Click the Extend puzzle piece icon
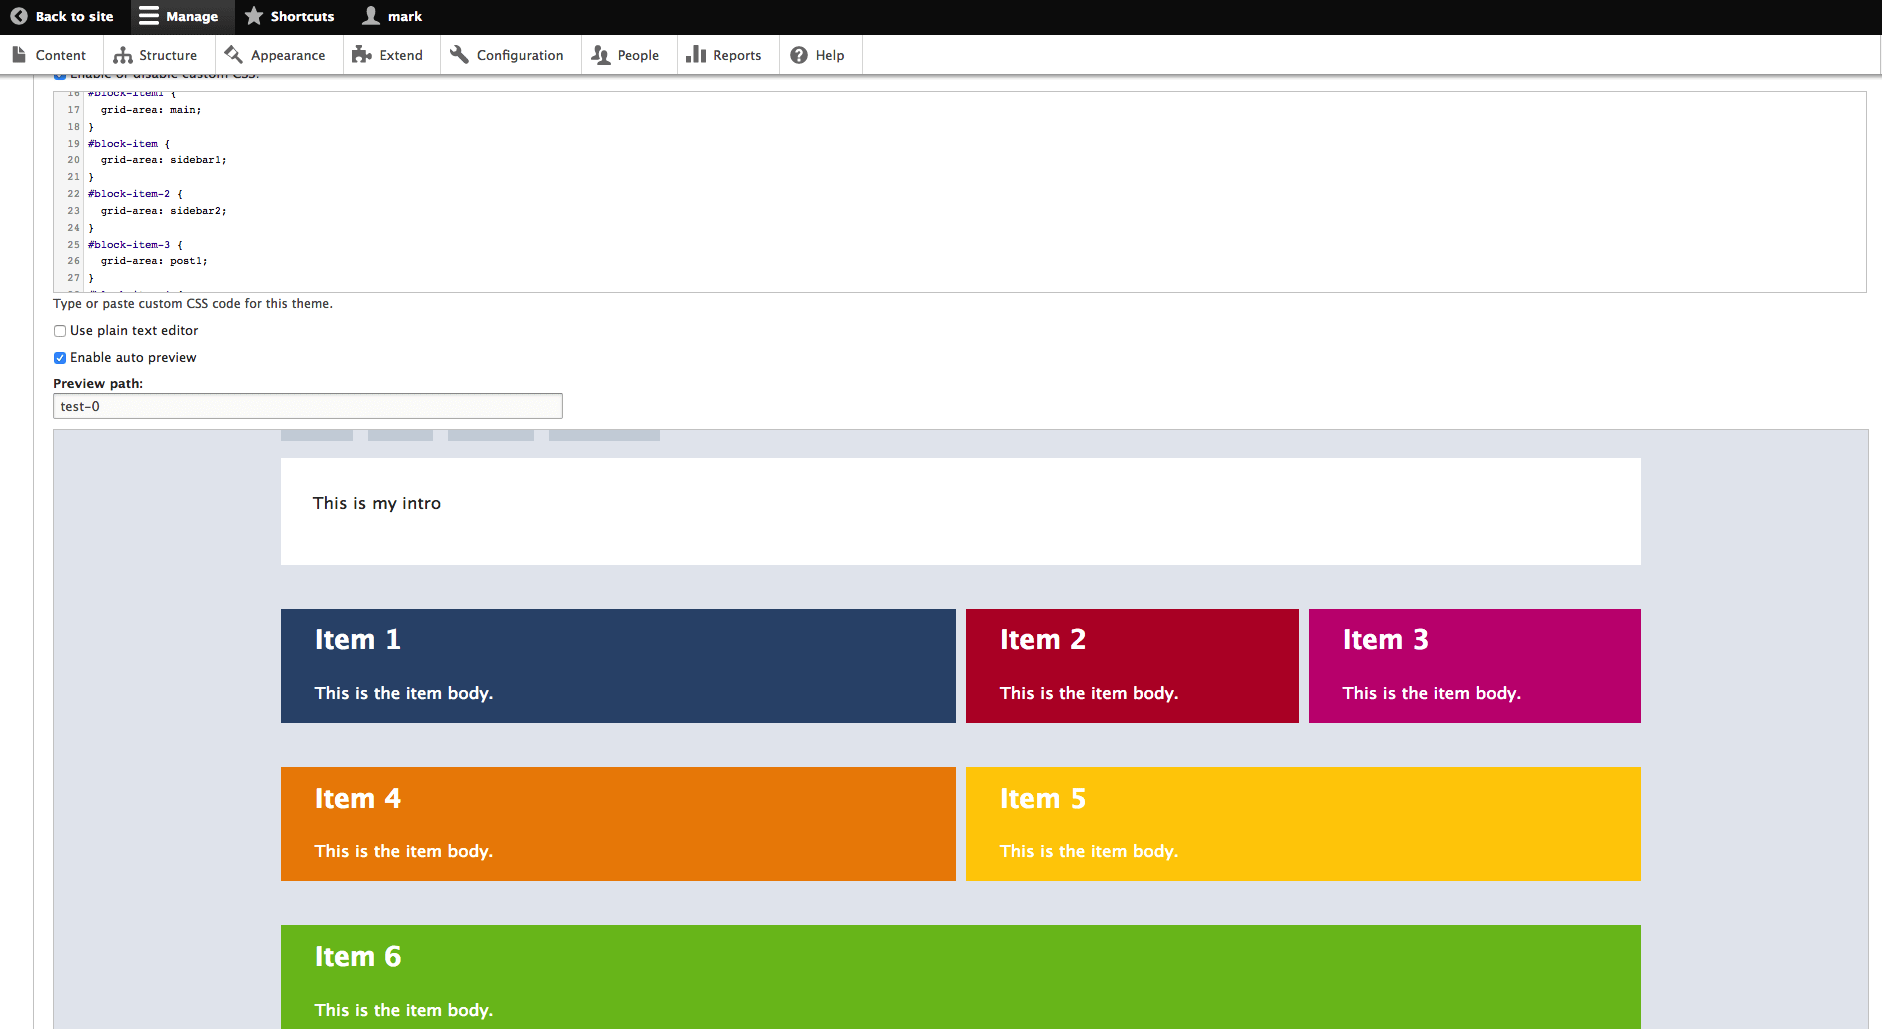 tap(362, 55)
